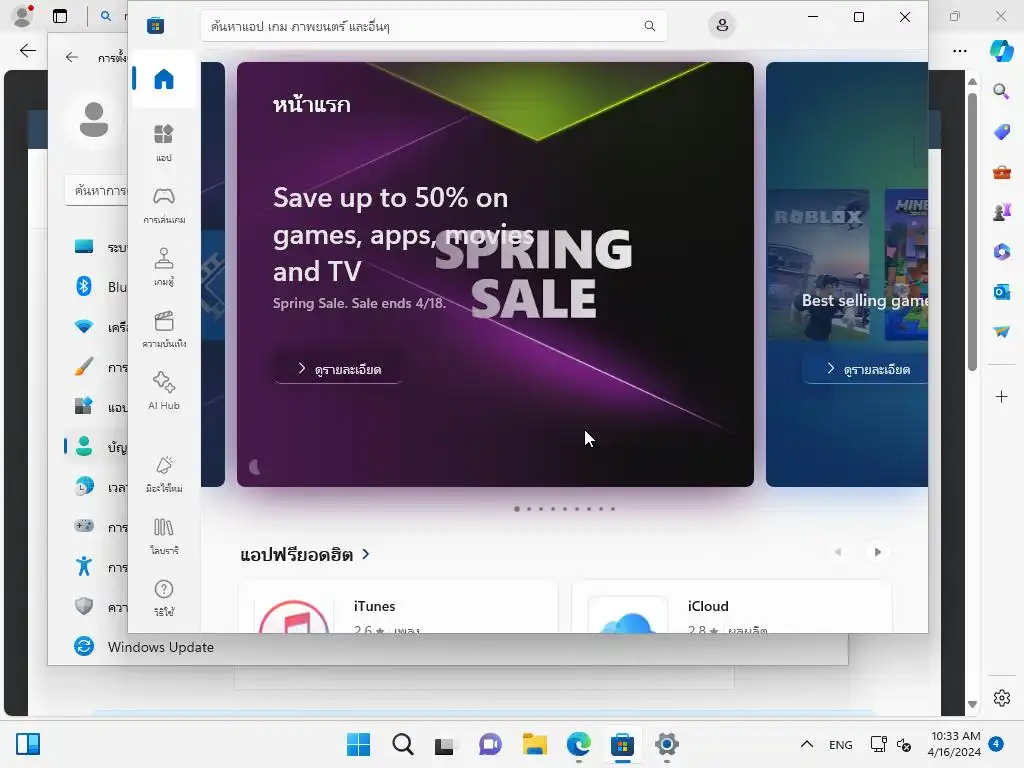Open Edge sidebar settings gear
The width and height of the screenshot is (1024, 768).
tap(1001, 698)
